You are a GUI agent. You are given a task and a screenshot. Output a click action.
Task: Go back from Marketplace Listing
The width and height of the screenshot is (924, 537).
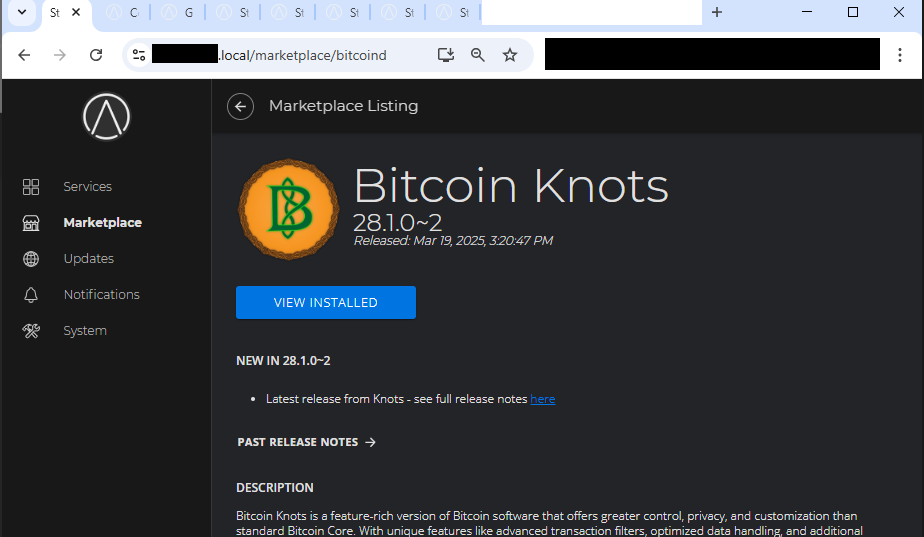240,106
